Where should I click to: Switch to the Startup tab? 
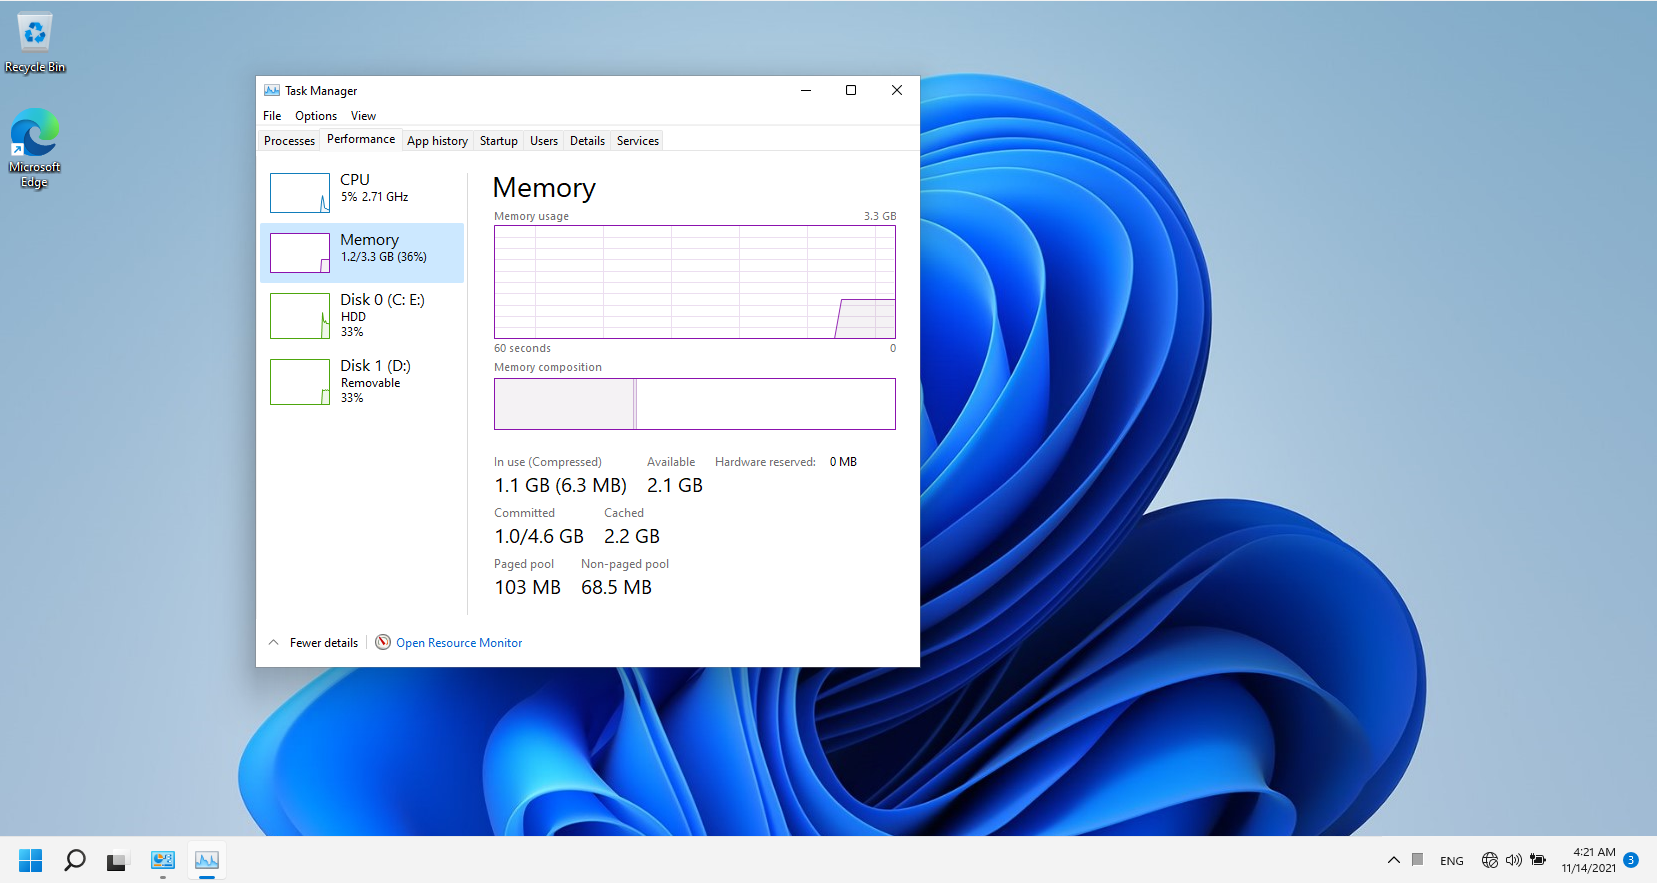(498, 141)
